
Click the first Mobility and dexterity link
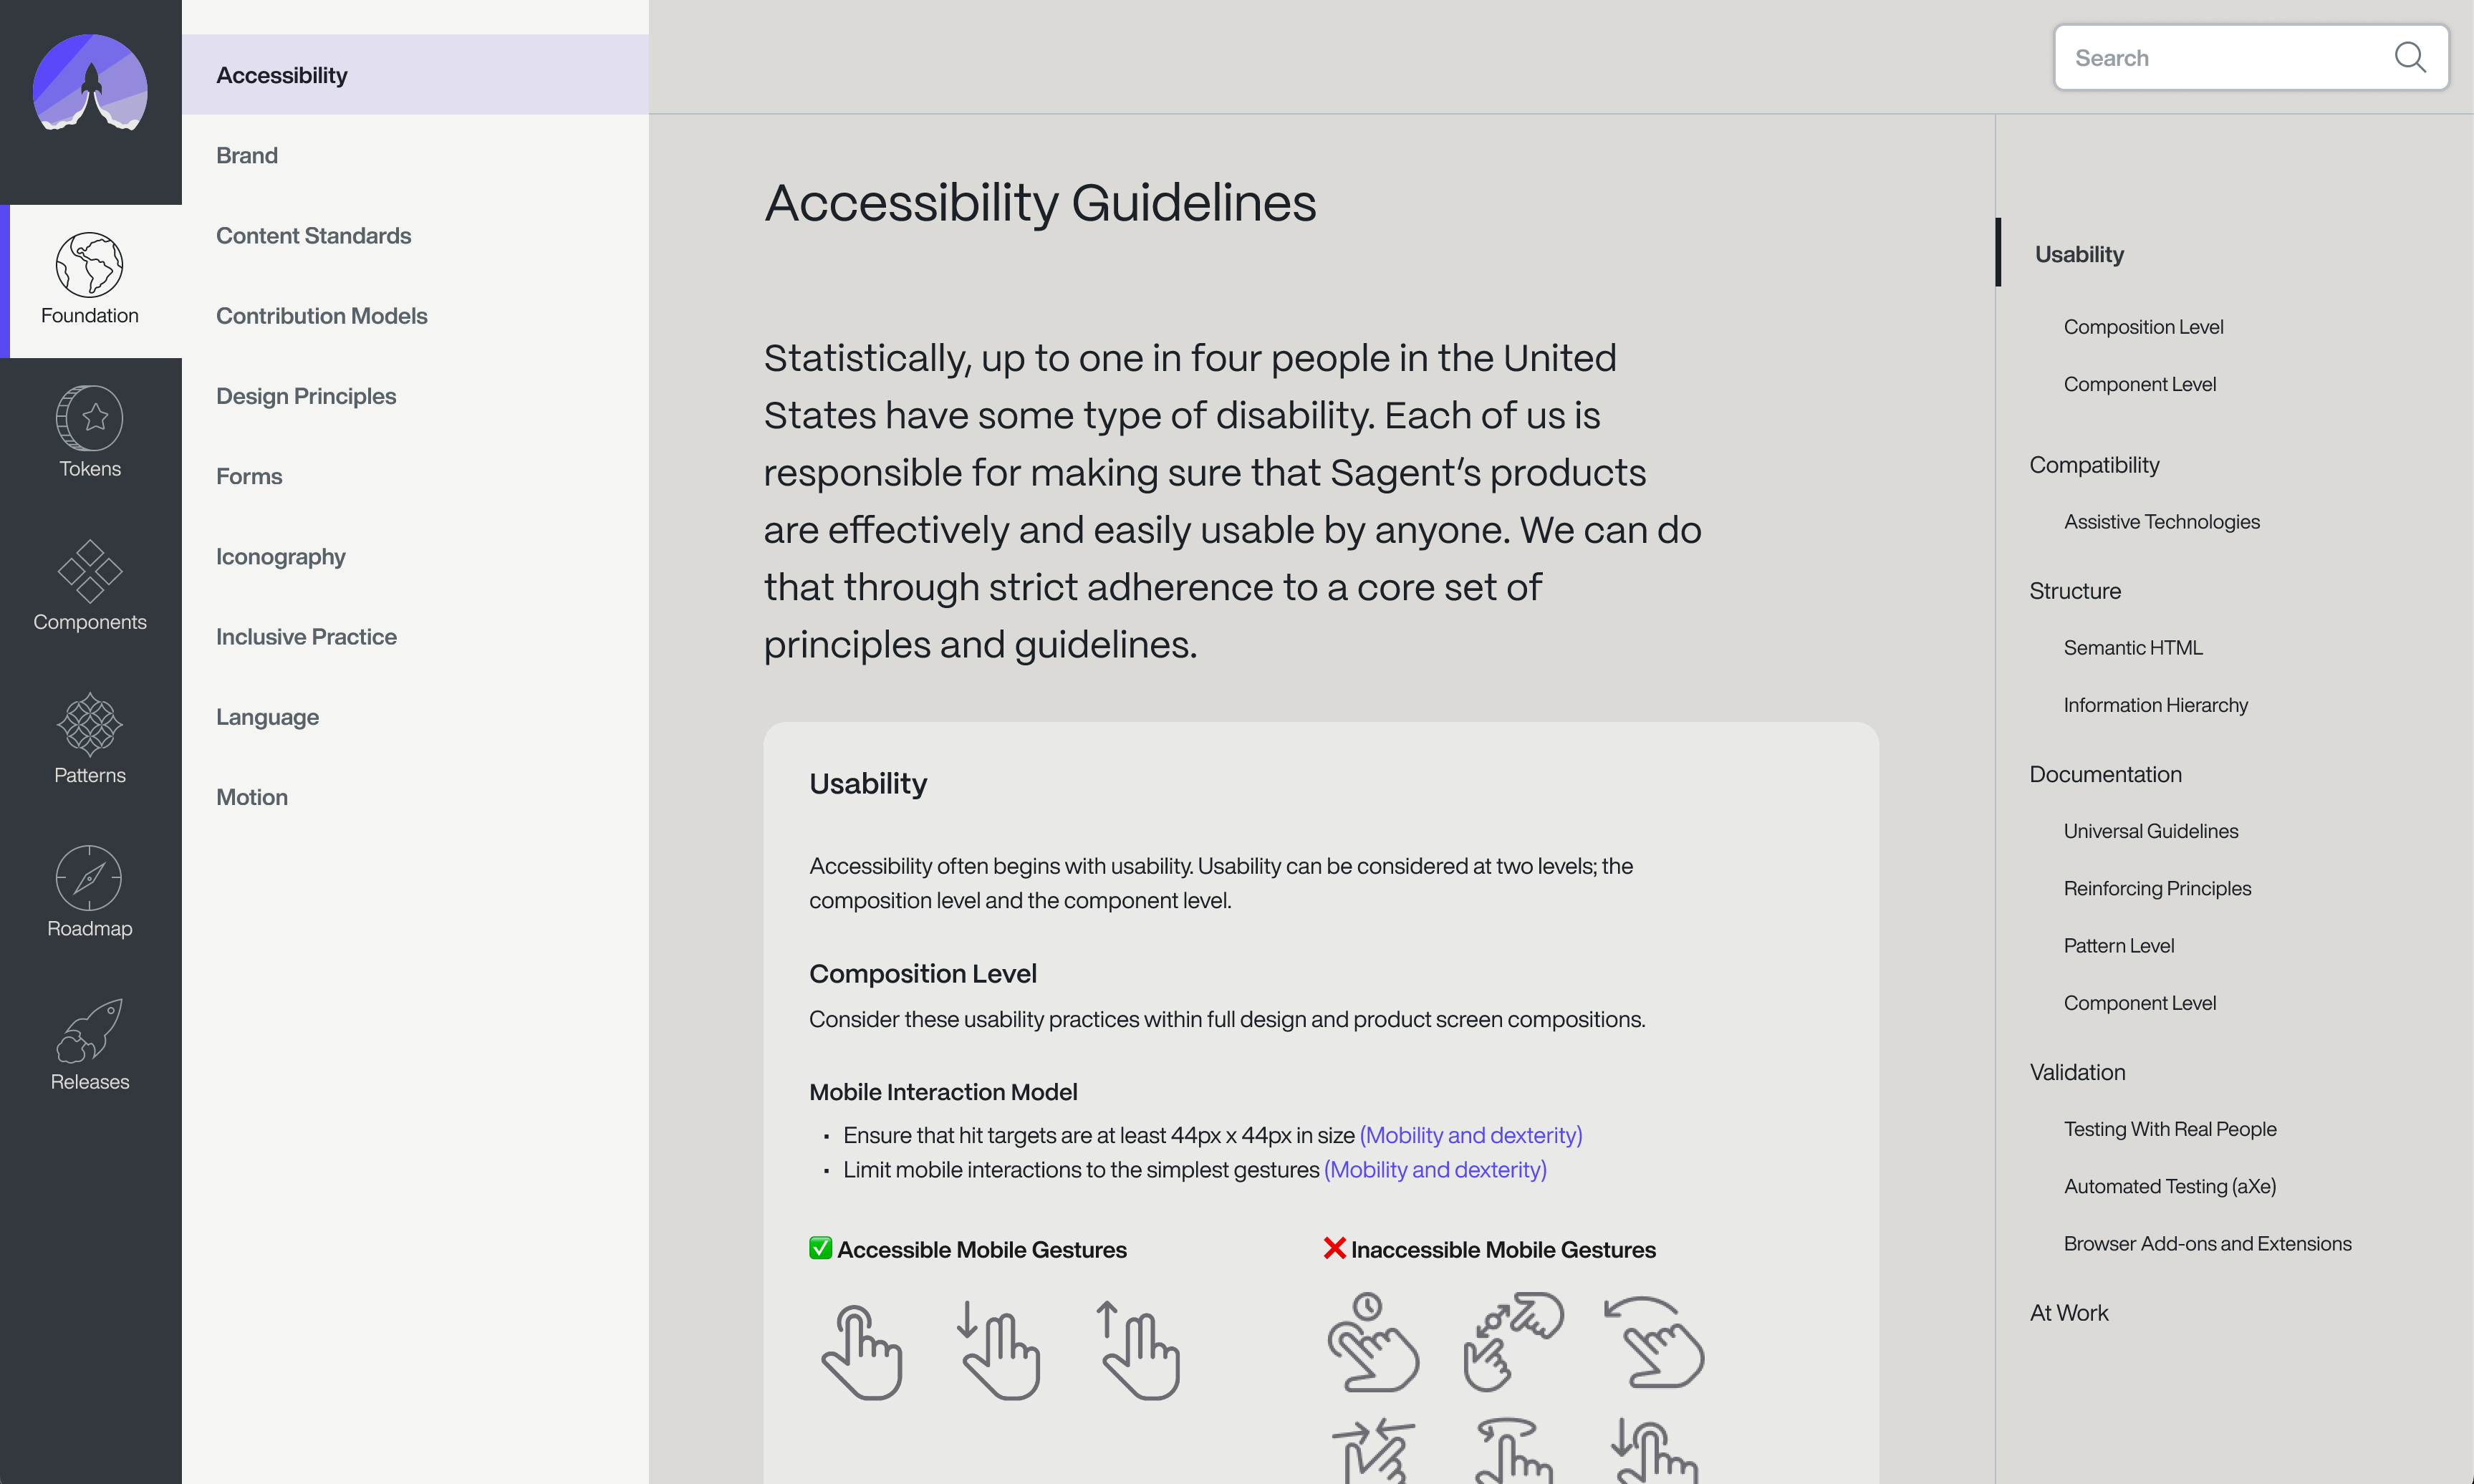[x=1470, y=1135]
